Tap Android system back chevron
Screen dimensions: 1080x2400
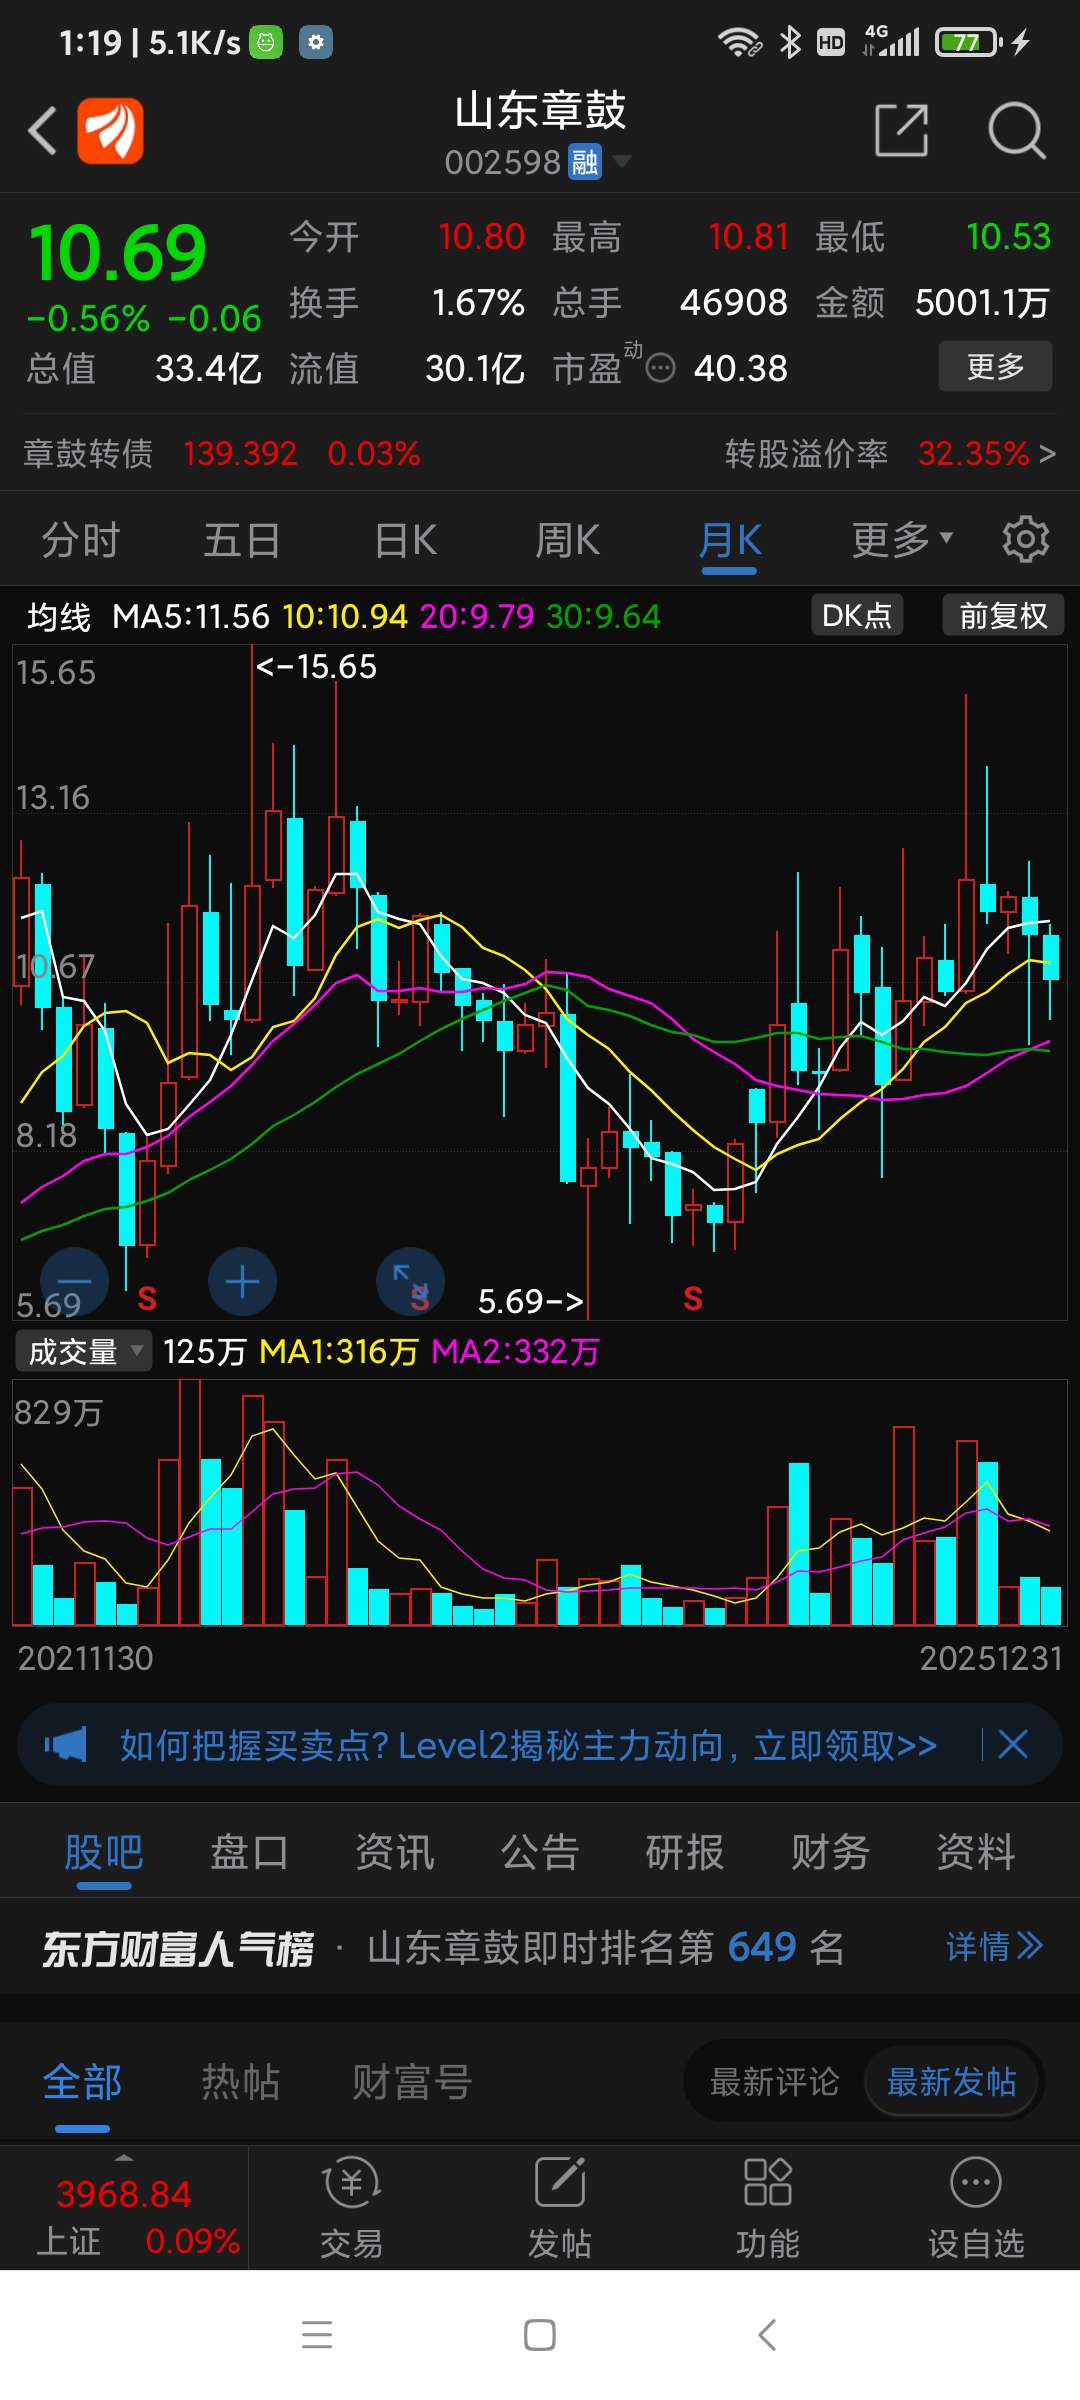pos(767,2335)
